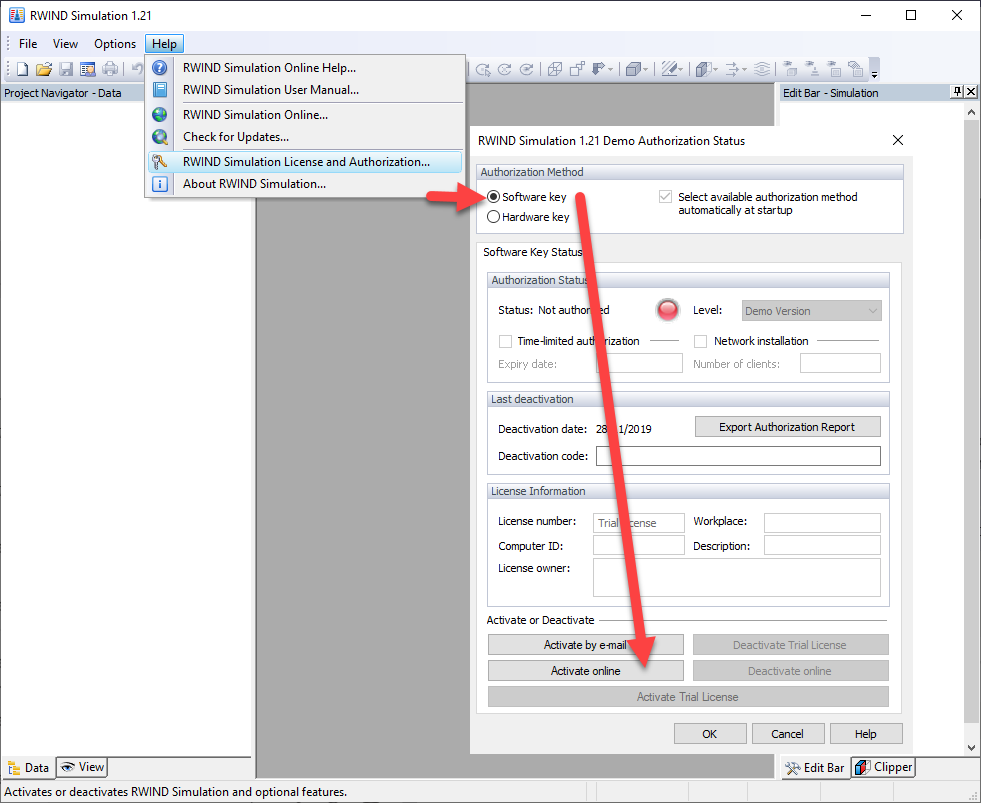Click OK in the authorization dialog

tap(709, 734)
